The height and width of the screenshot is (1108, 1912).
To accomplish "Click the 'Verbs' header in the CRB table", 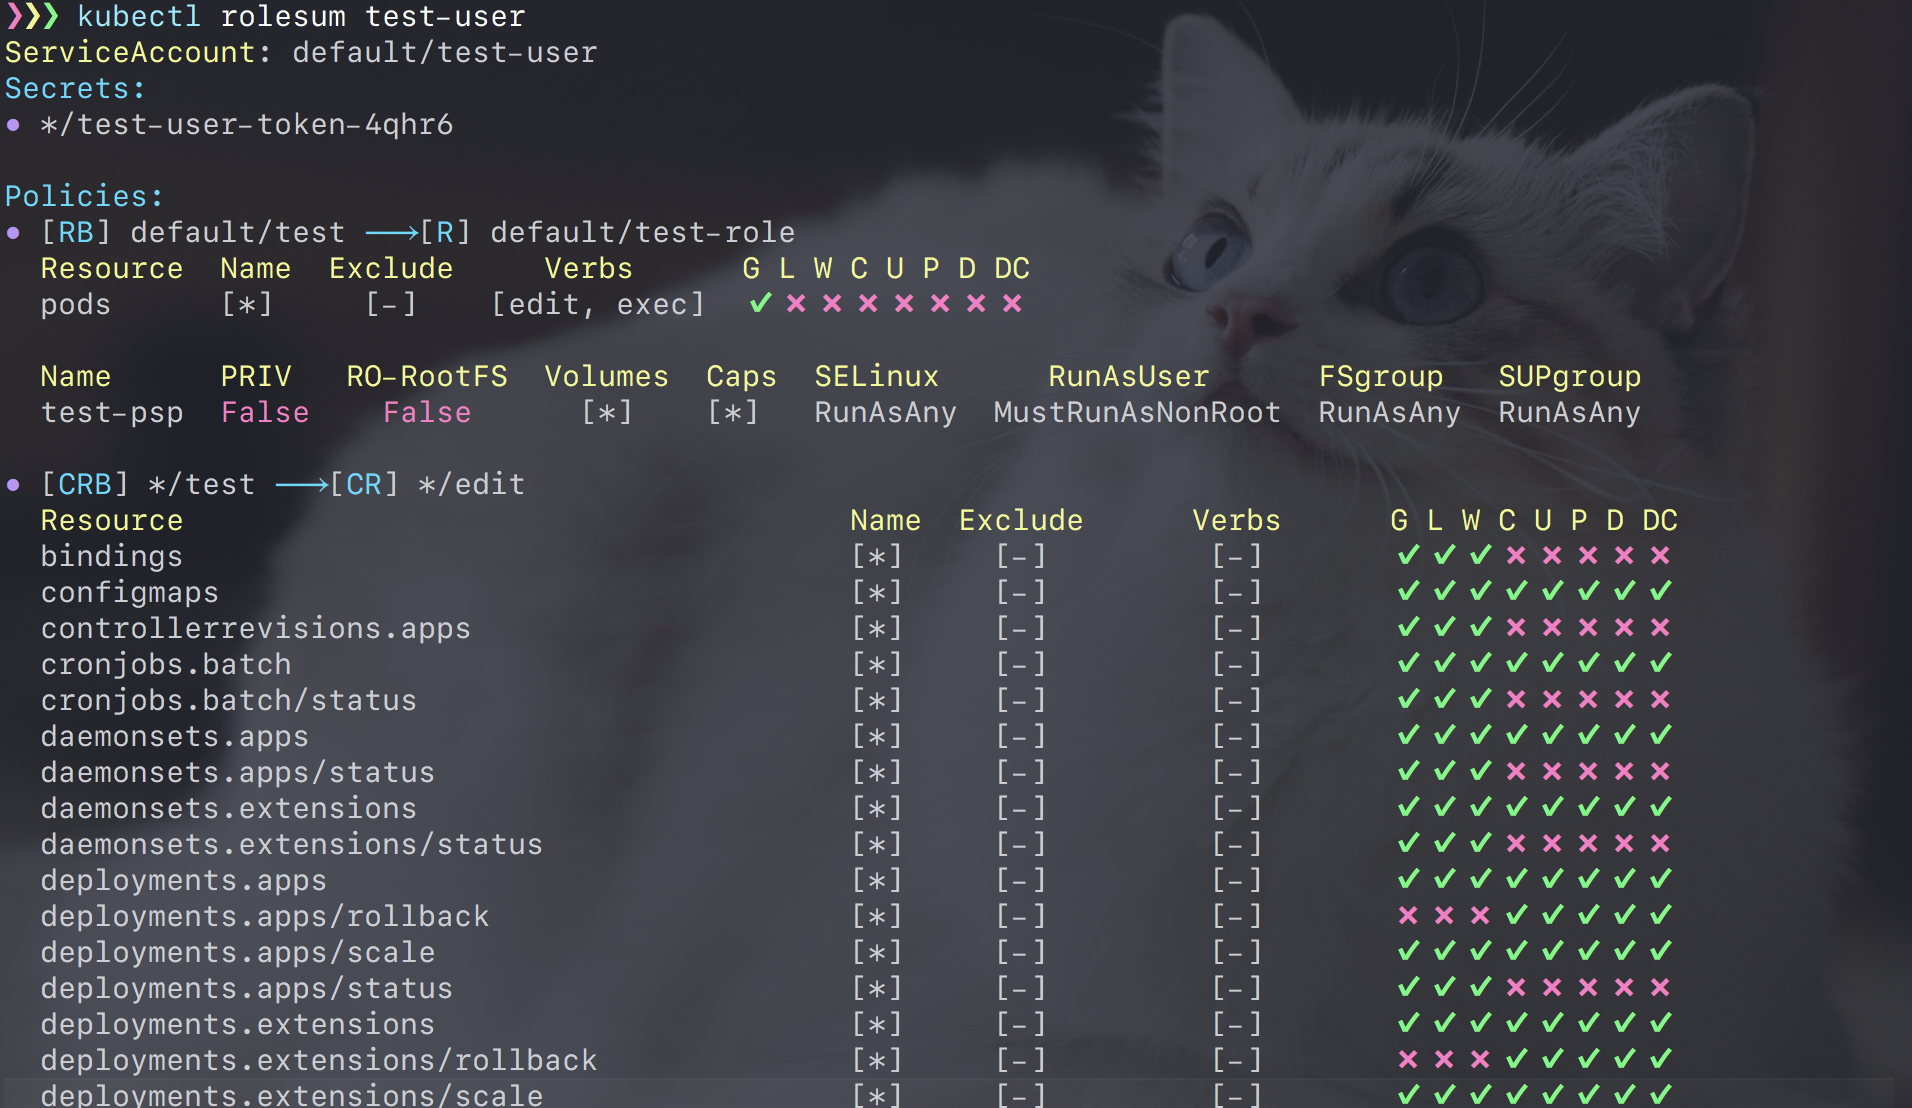I will click(1237, 521).
